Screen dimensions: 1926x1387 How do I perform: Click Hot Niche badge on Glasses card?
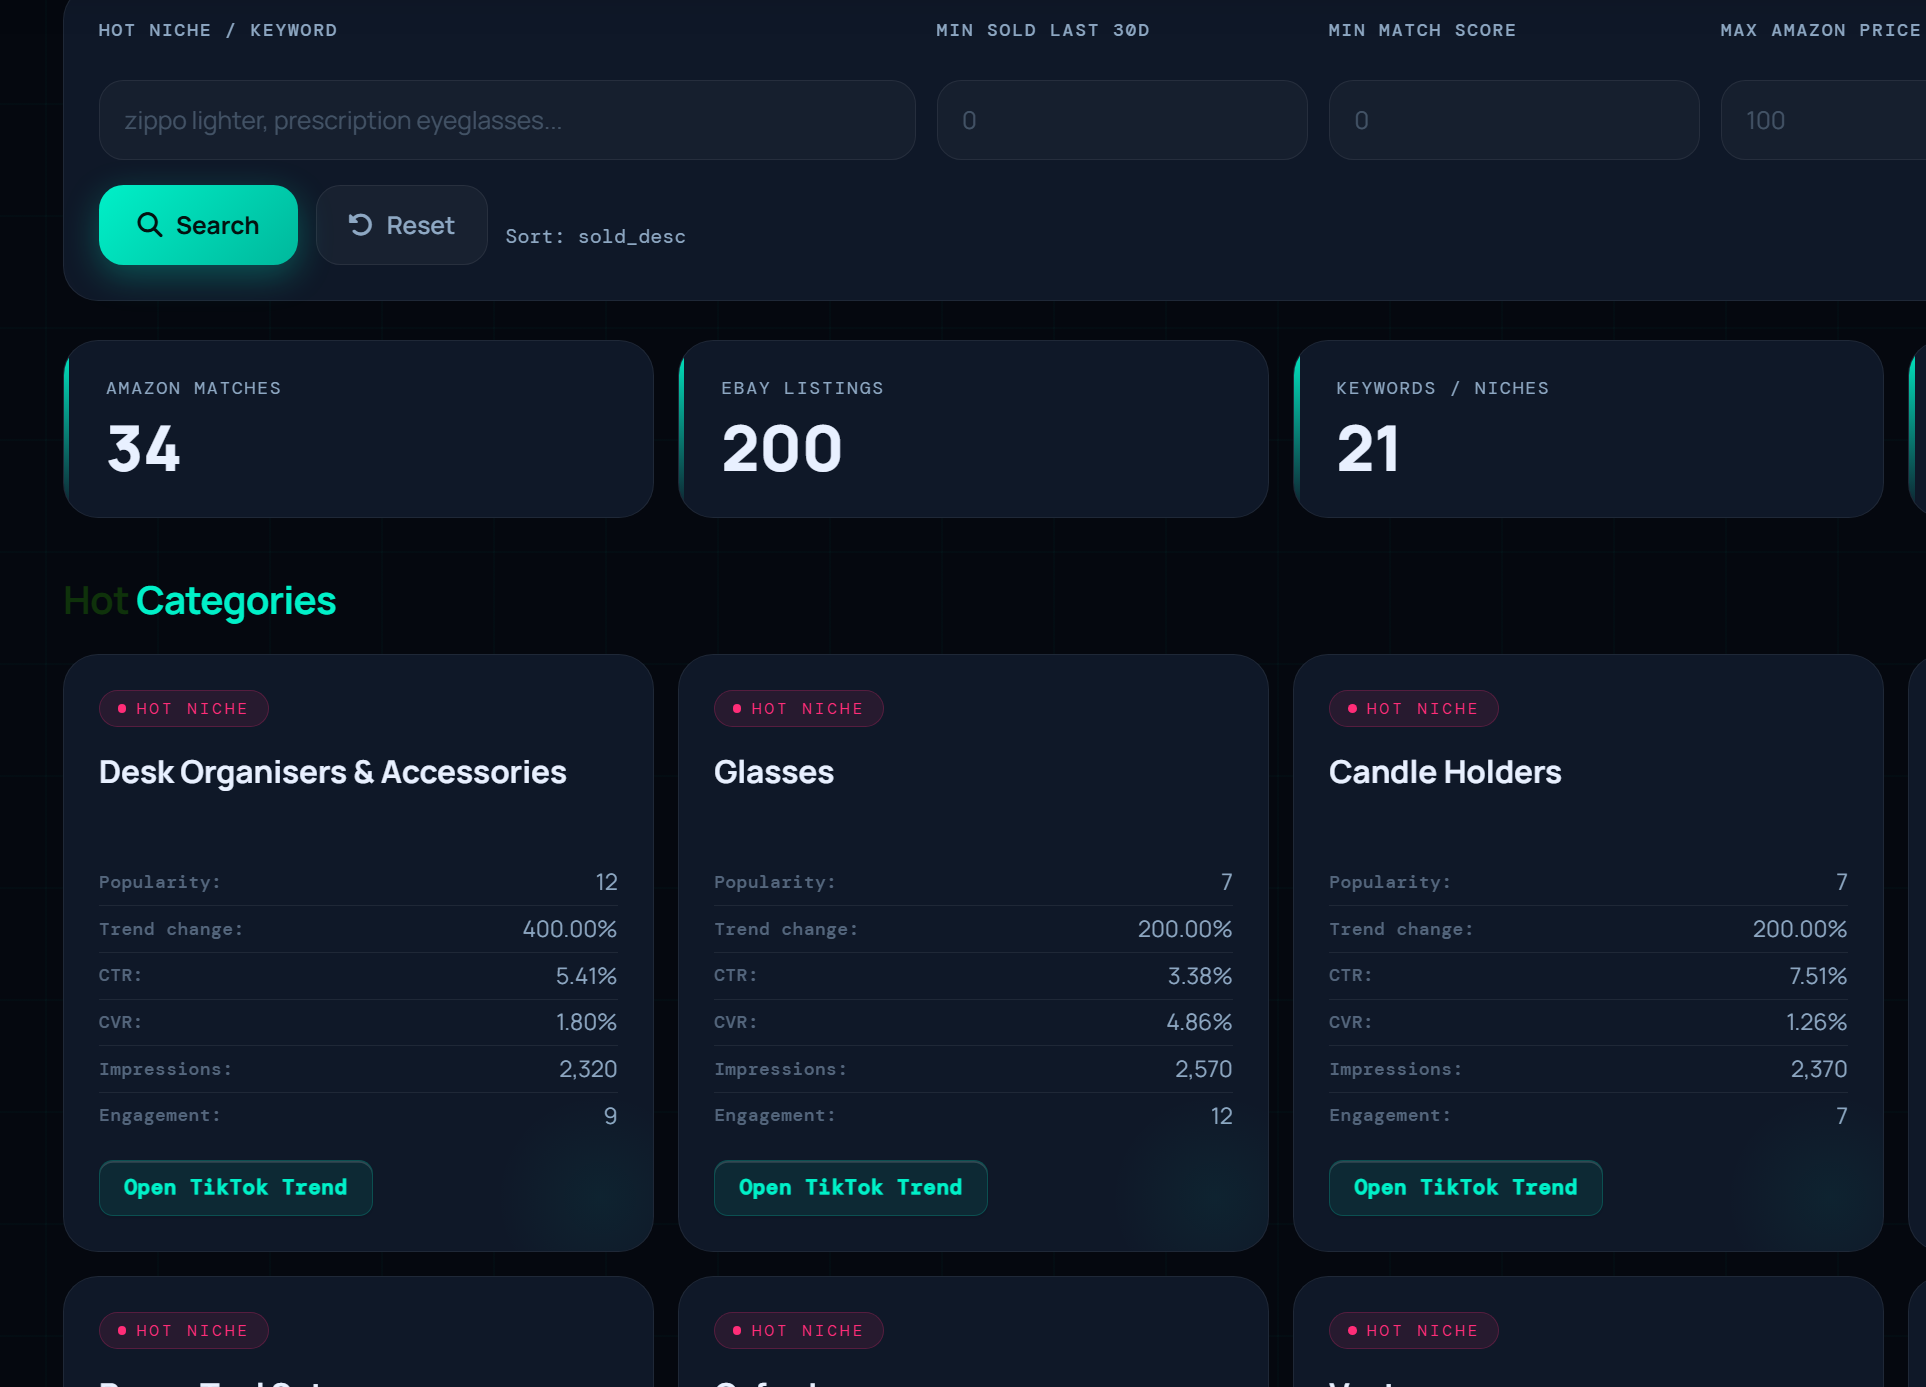click(x=798, y=709)
